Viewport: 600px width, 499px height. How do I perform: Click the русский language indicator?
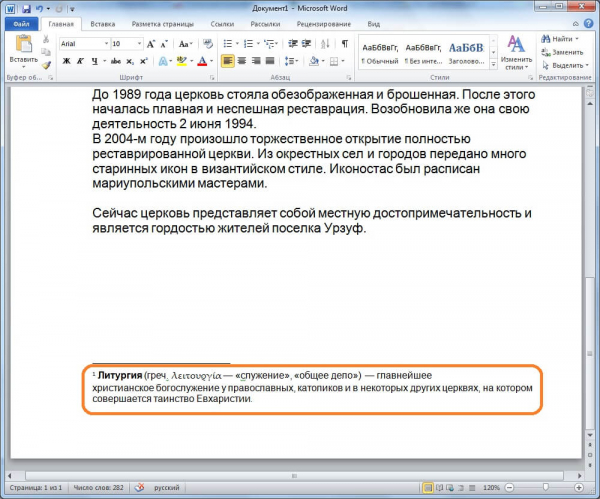click(x=166, y=488)
